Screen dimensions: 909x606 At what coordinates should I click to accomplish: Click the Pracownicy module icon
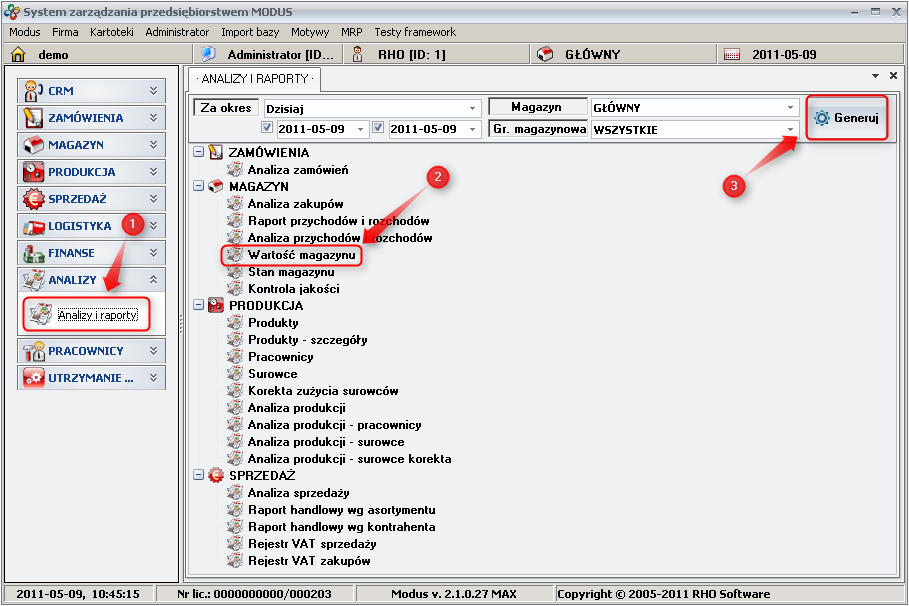point(32,351)
